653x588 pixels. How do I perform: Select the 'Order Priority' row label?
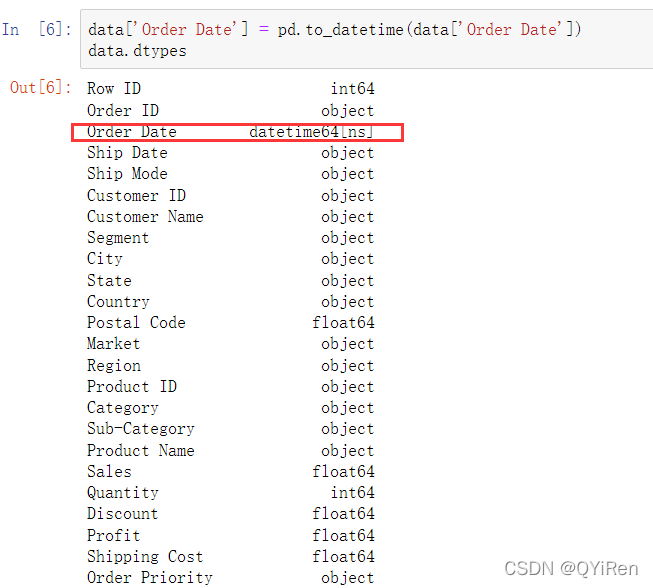(x=150, y=578)
